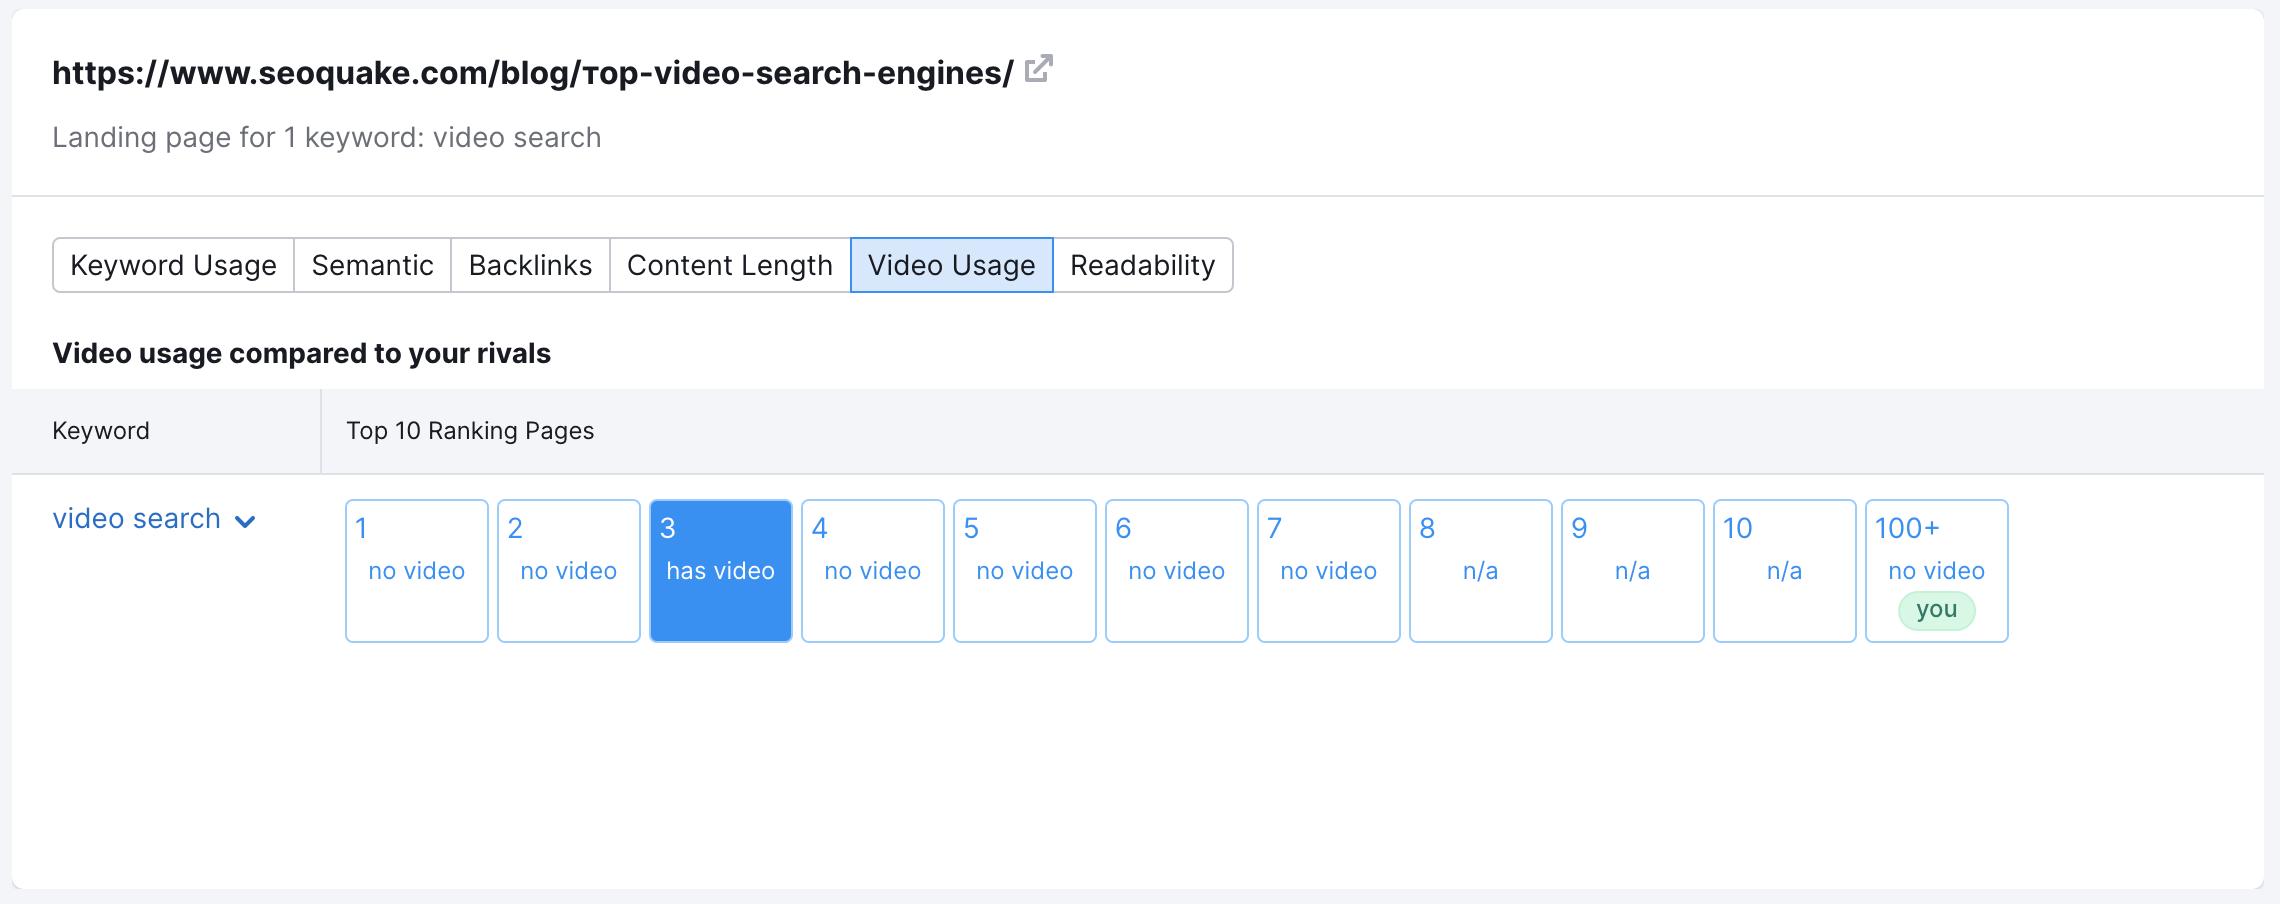Select ranking page 1 no video card
The height and width of the screenshot is (904, 2280).
[417, 570]
